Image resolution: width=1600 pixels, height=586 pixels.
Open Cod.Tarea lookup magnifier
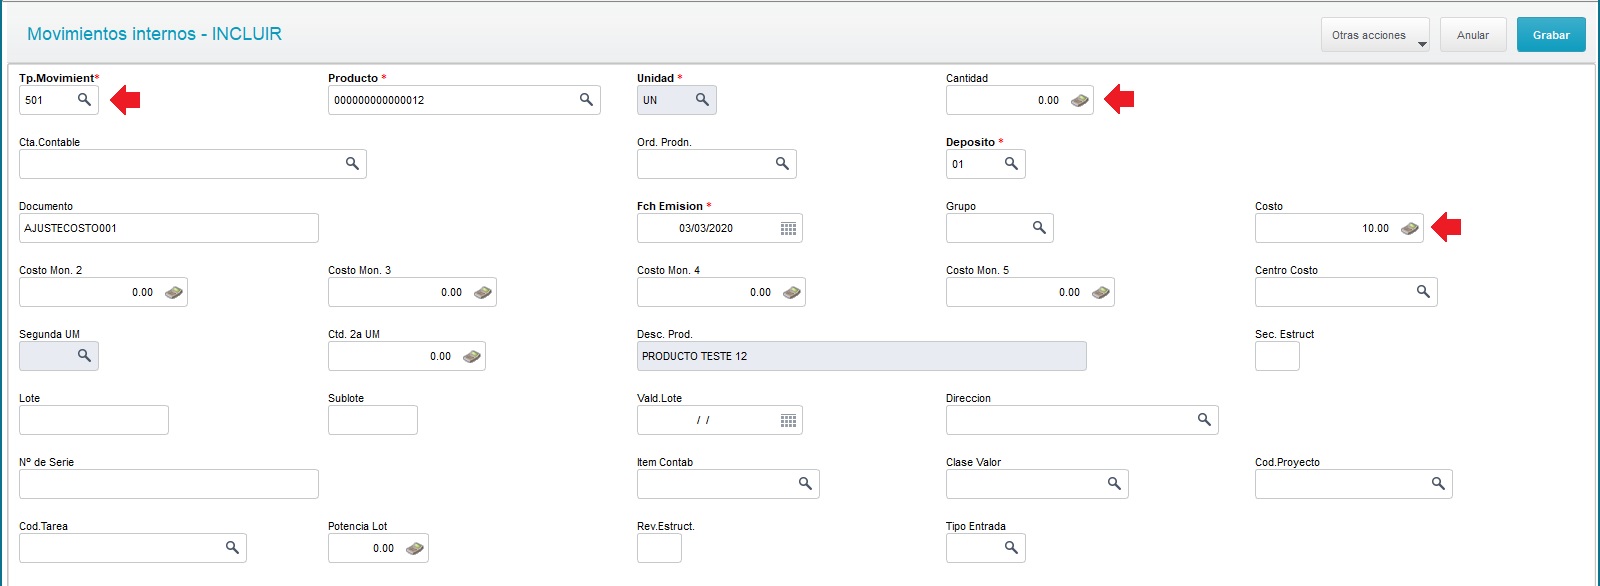232,547
